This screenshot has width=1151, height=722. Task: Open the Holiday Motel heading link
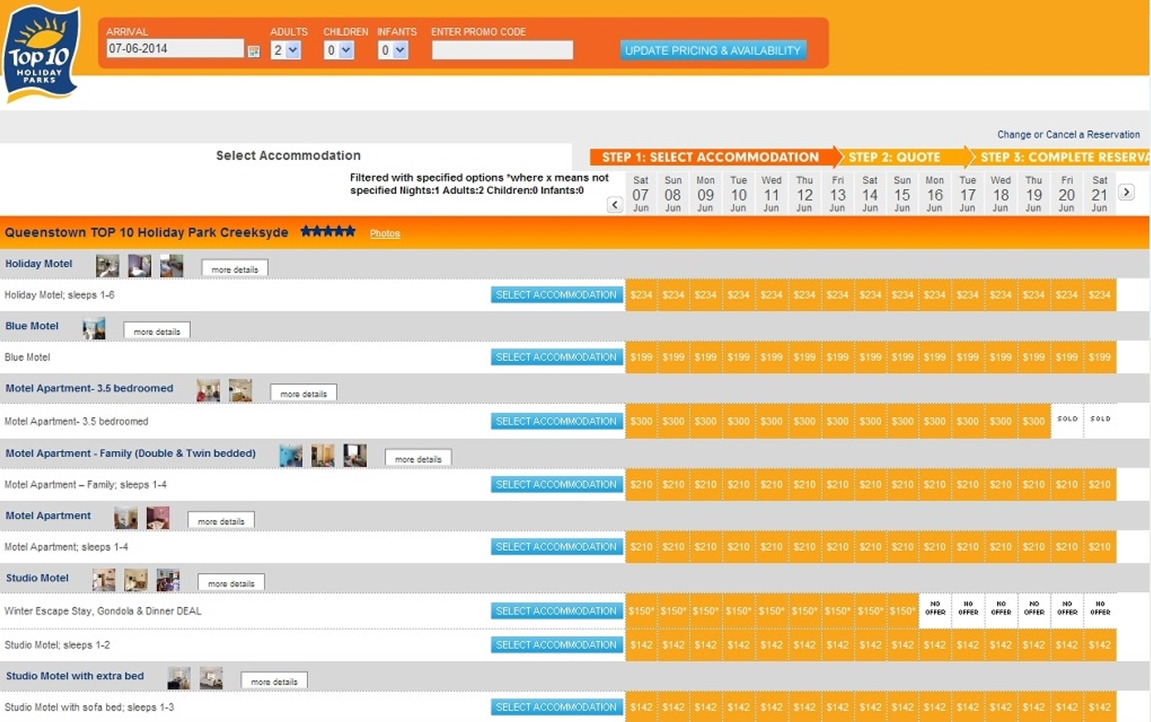pos(39,263)
